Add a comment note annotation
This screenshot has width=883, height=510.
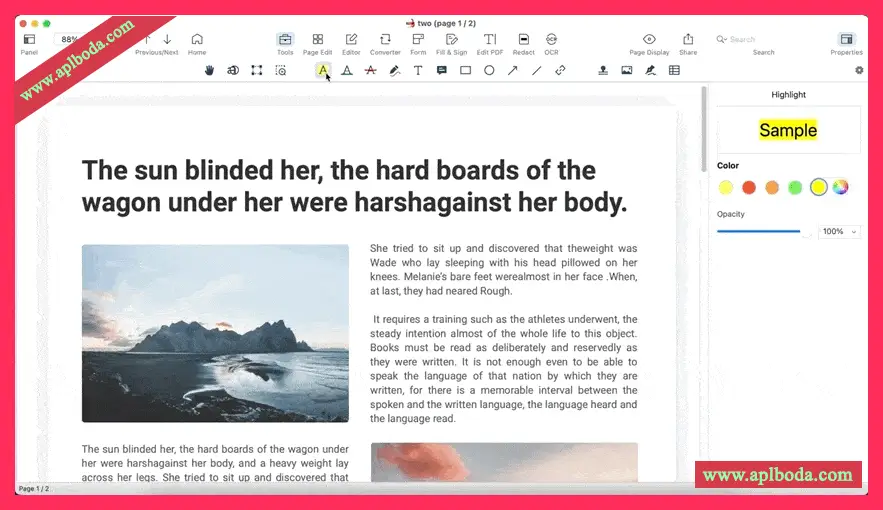click(441, 70)
